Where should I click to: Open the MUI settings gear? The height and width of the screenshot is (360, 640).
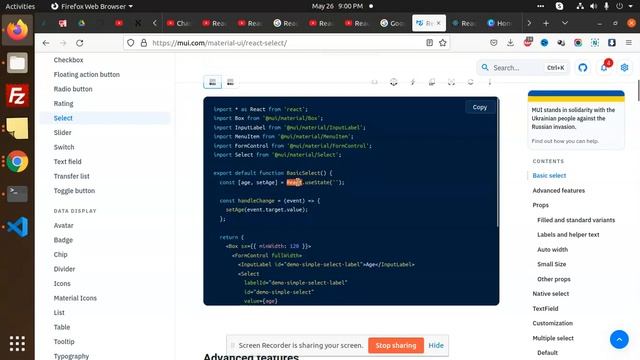click(624, 68)
